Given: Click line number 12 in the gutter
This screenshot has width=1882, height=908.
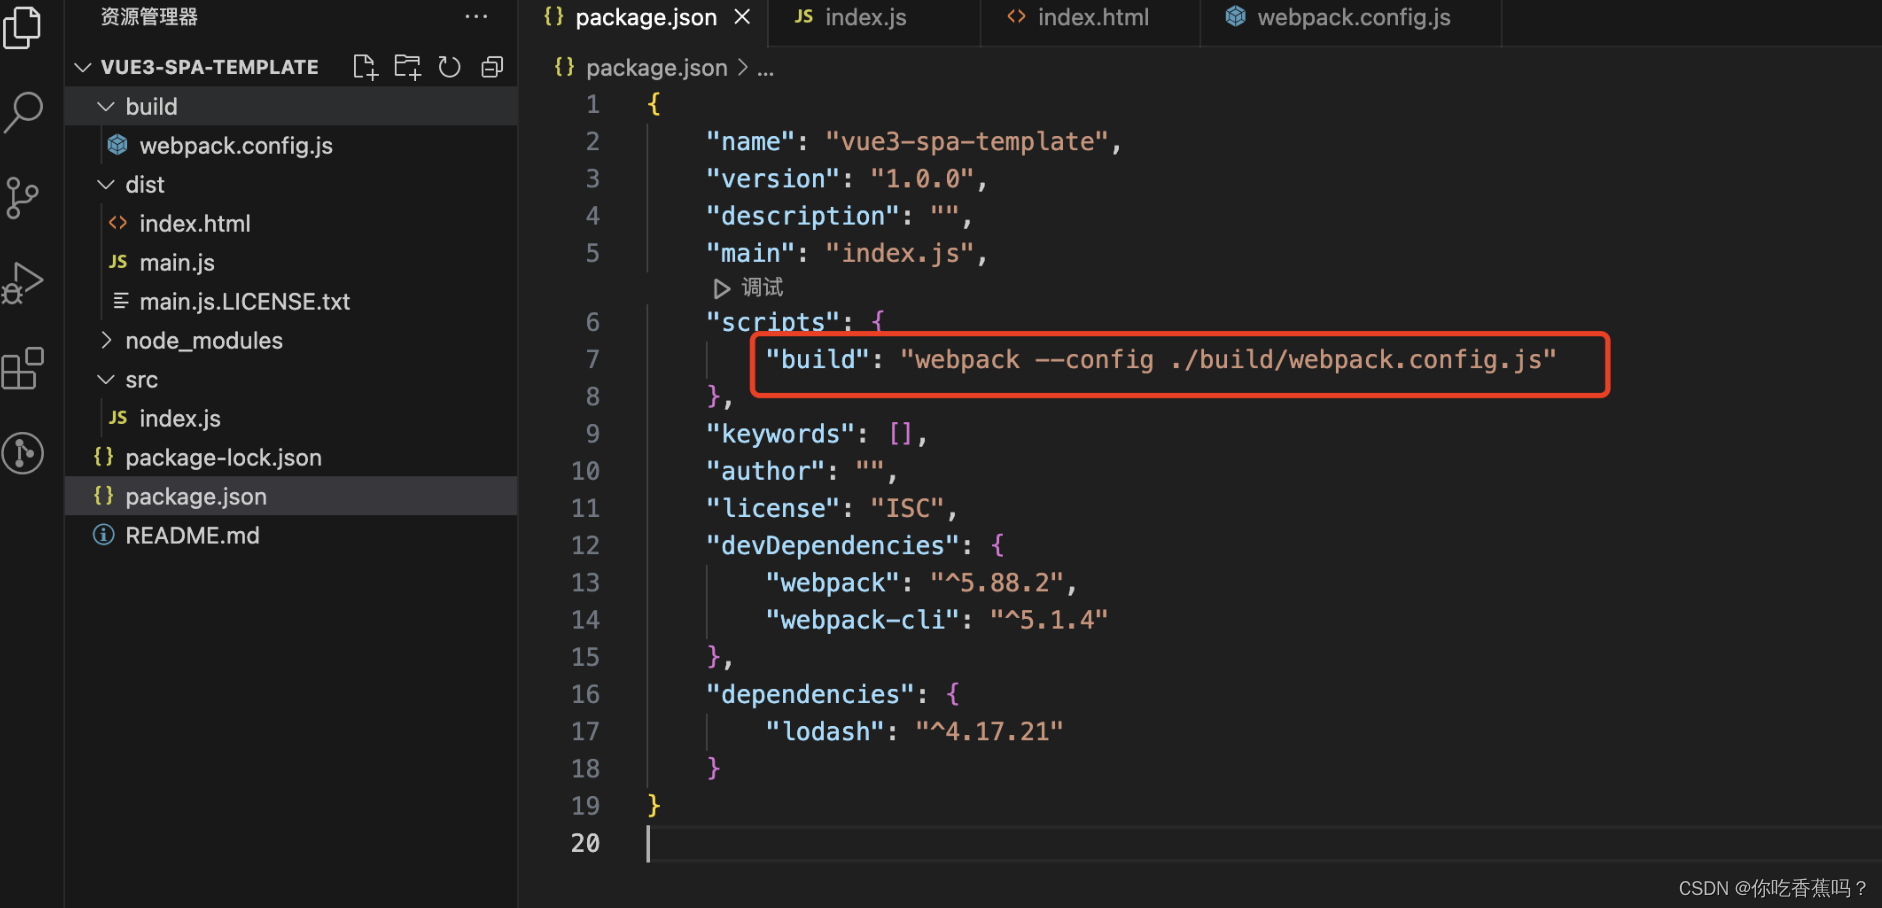Looking at the screenshot, I should [x=585, y=545].
